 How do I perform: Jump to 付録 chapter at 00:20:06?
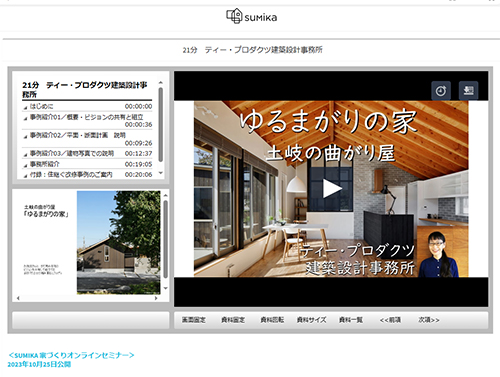(88, 174)
